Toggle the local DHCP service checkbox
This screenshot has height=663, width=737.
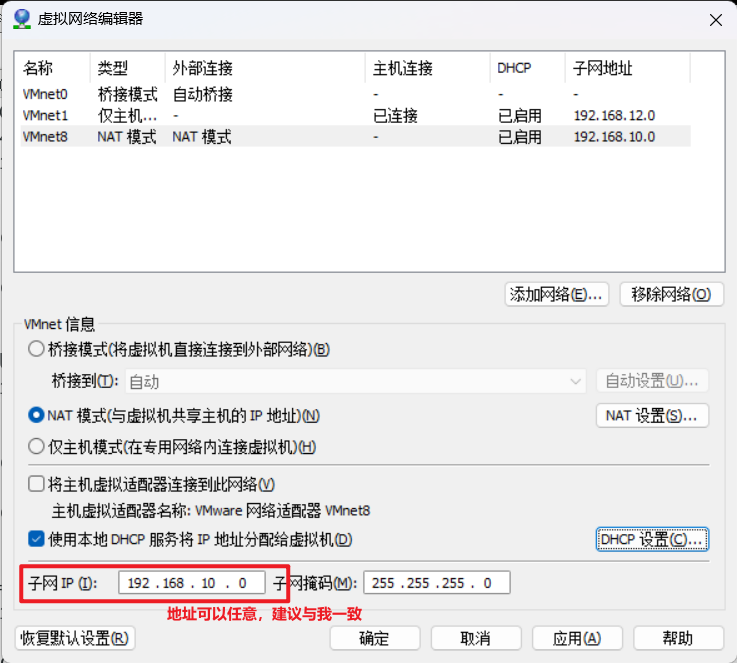point(37,539)
